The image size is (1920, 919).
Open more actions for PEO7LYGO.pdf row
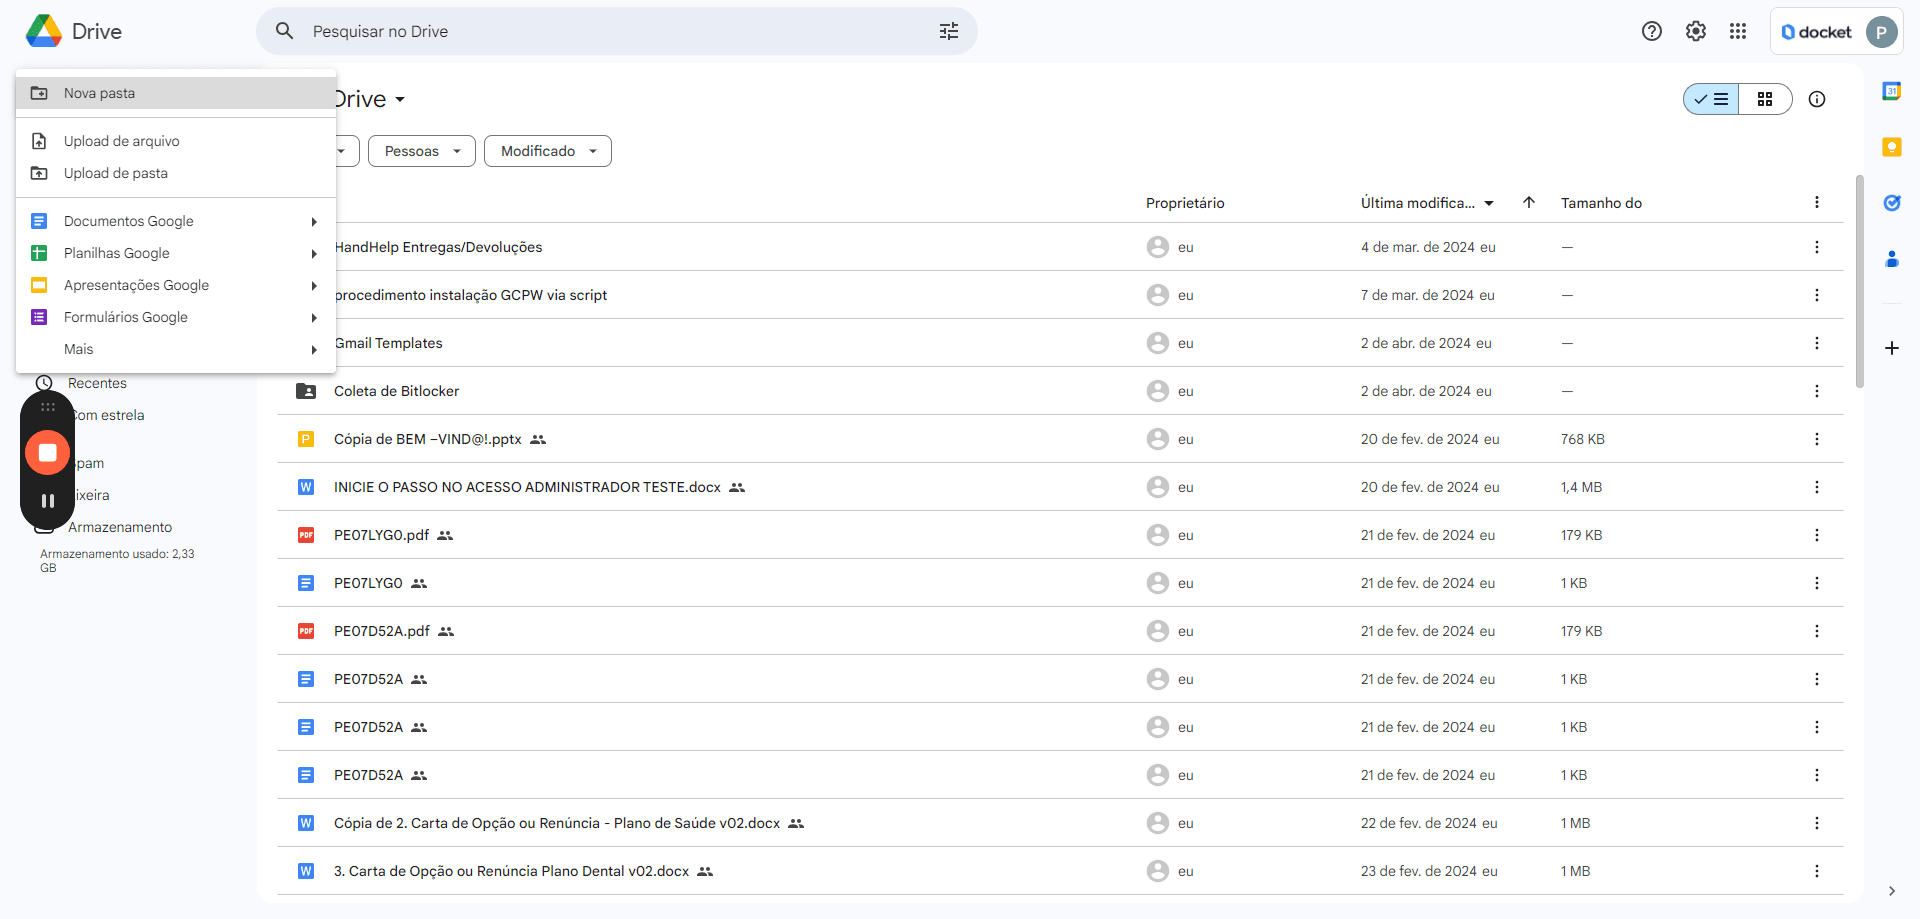pos(1817,535)
